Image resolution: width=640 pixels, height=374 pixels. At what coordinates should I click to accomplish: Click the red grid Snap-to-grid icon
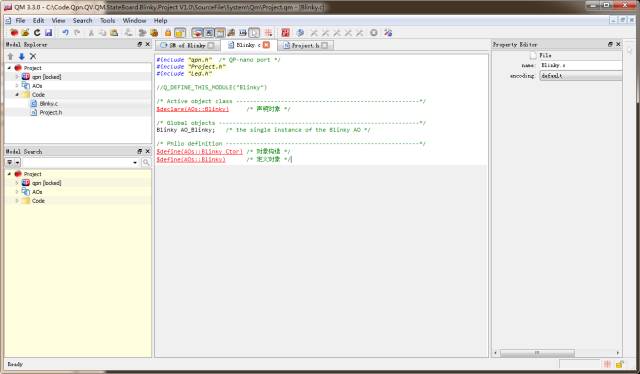click(x=268, y=33)
